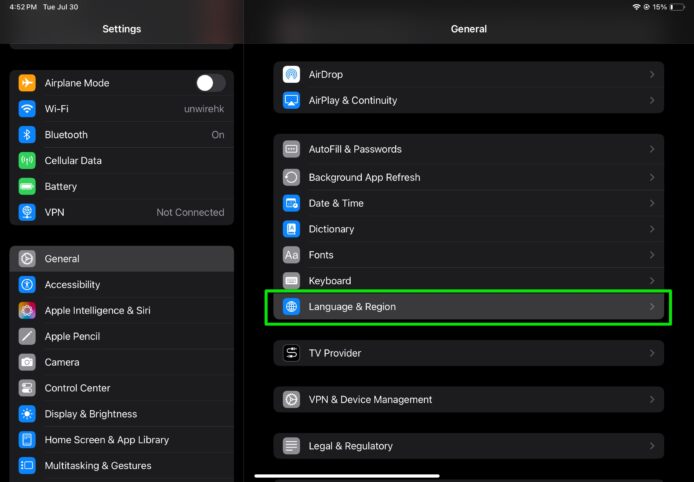694x482 pixels.
Task: Toggle the Airplane Mode switch
Action: pyautogui.click(x=210, y=83)
